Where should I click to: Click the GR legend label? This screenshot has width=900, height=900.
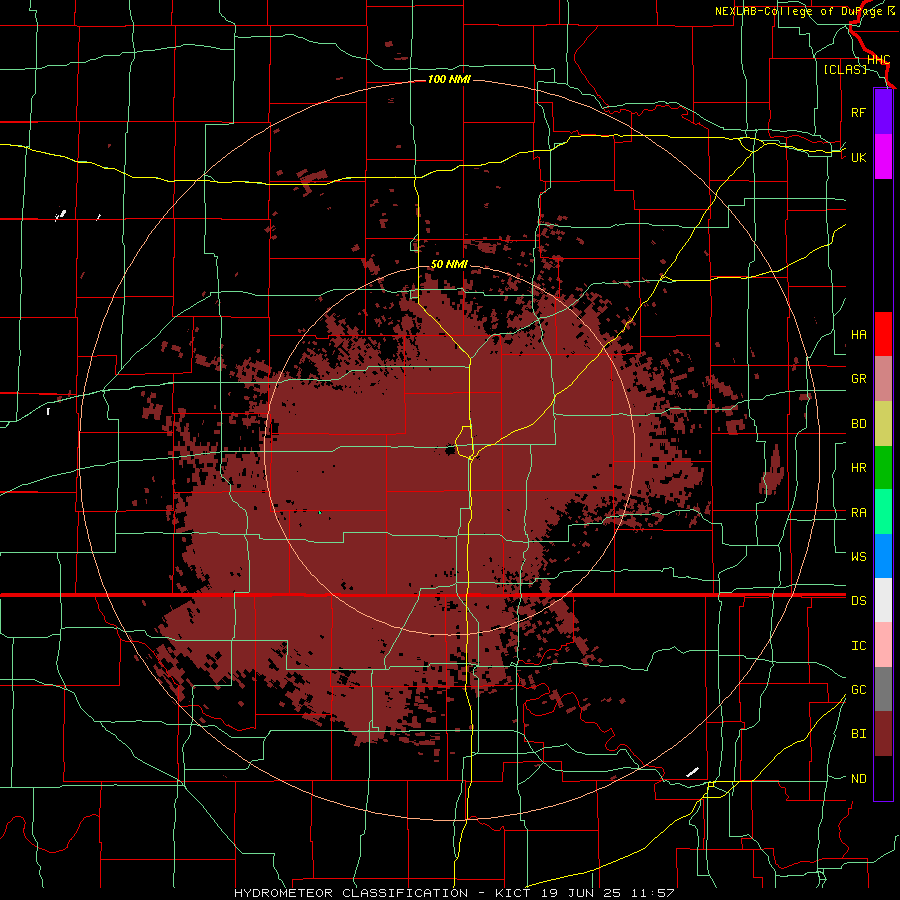pyautogui.click(x=858, y=379)
